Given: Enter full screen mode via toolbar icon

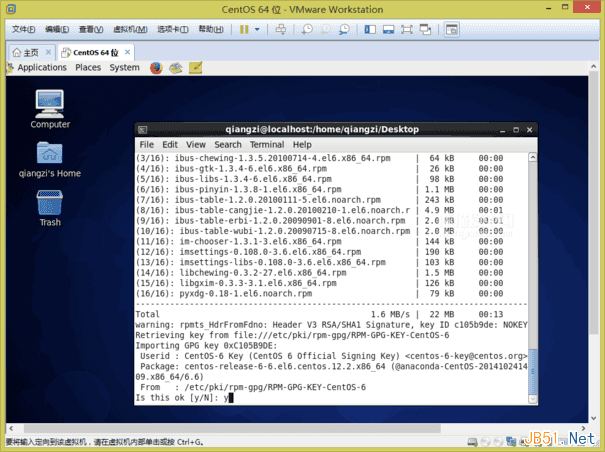Looking at the screenshot, I should coord(407,29).
